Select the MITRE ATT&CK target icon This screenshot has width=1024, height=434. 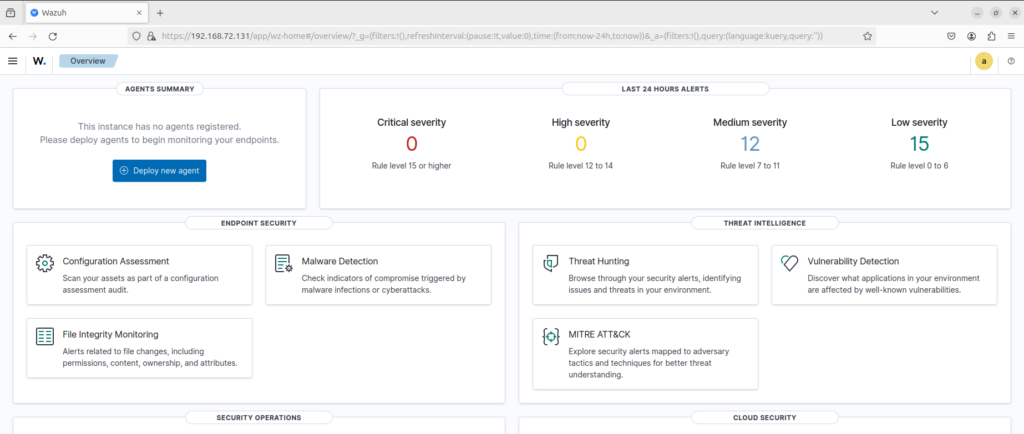(x=551, y=337)
